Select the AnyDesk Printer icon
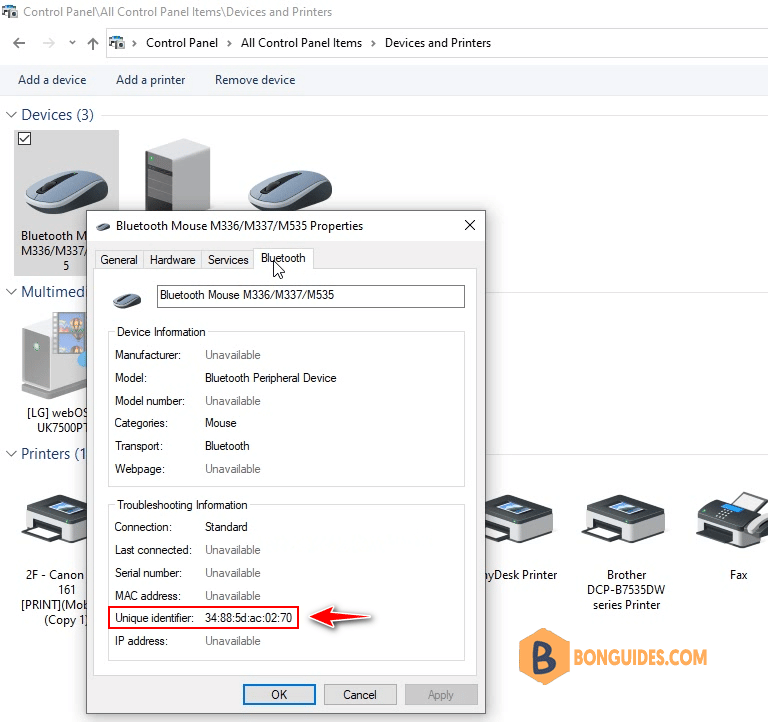The width and height of the screenshot is (768, 722). 518,519
